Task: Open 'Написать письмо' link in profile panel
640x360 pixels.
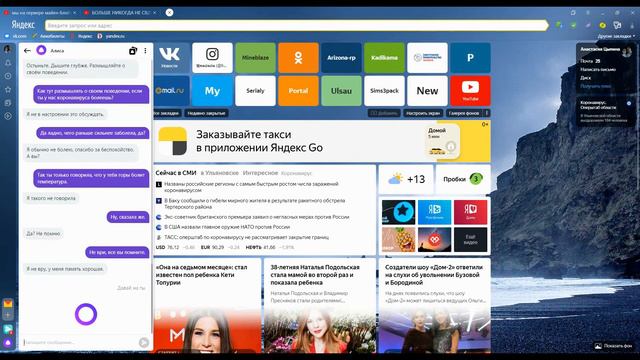Action: tap(598, 69)
